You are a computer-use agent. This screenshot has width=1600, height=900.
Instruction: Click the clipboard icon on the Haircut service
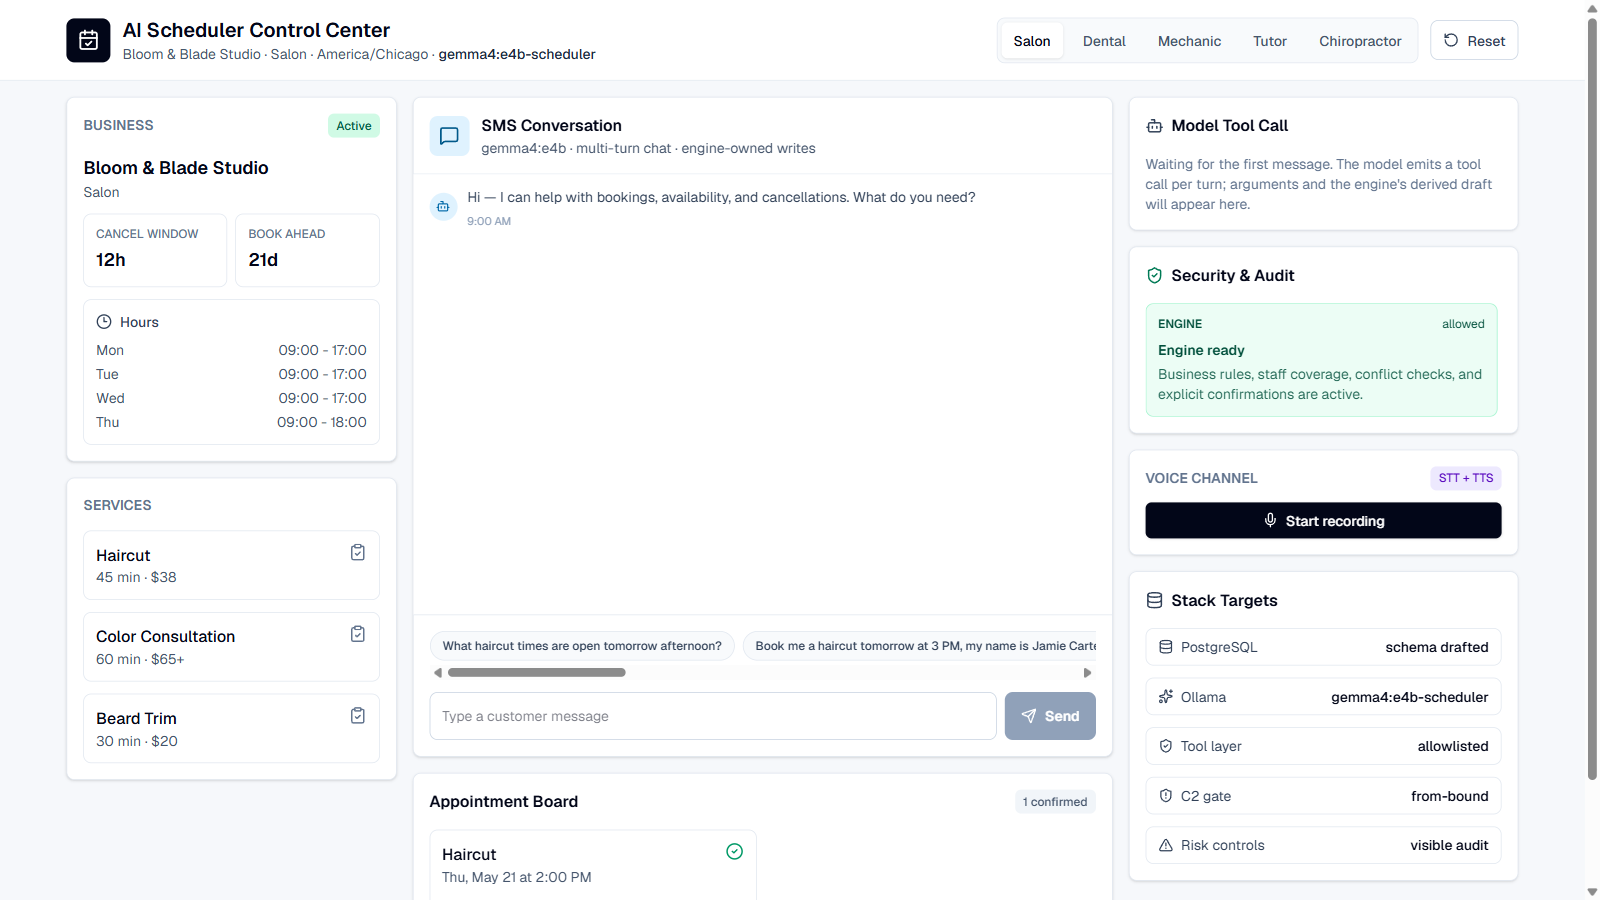pyautogui.click(x=358, y=553)
